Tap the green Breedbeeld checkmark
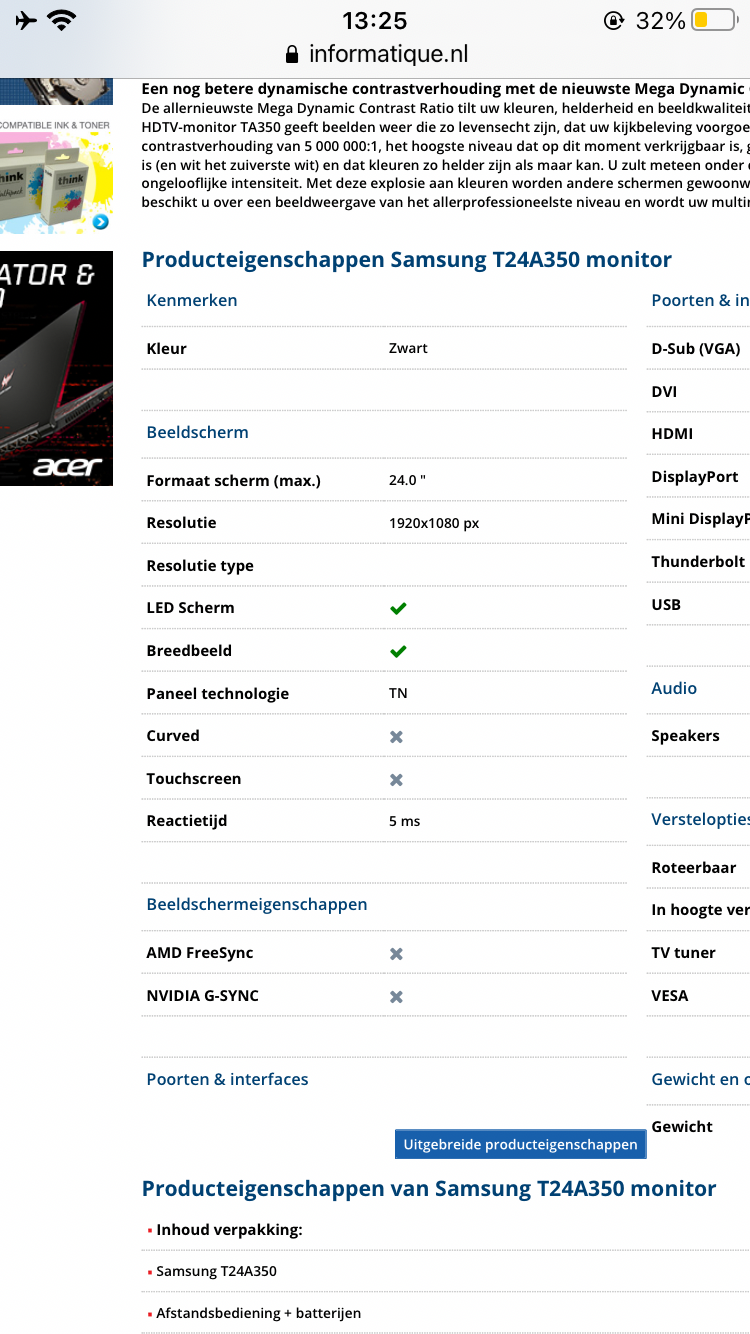The image size is (750, 1334). click(x=398, y=651)
